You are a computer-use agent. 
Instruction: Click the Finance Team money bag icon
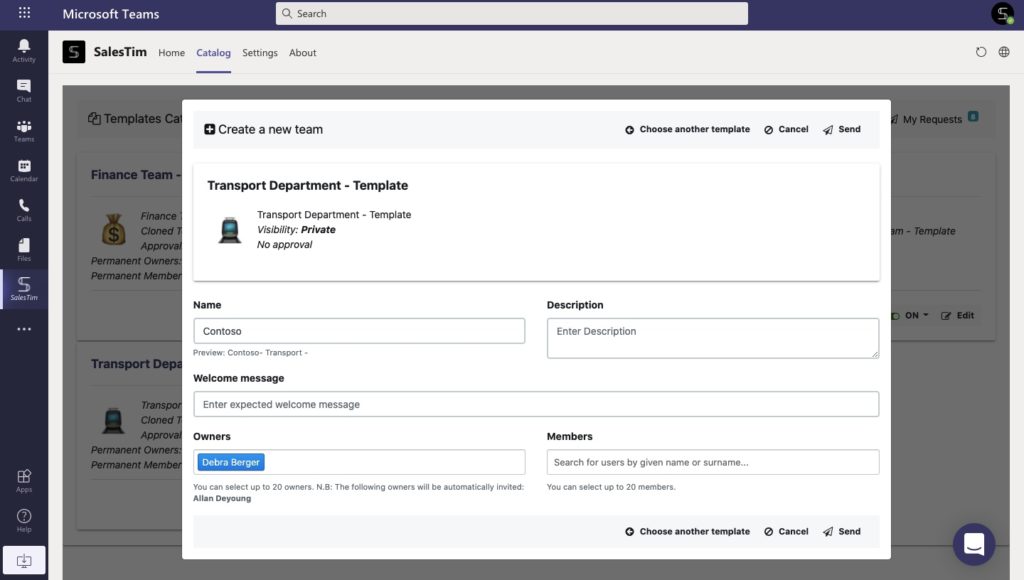pyautogui.click(x=114, y=230)
